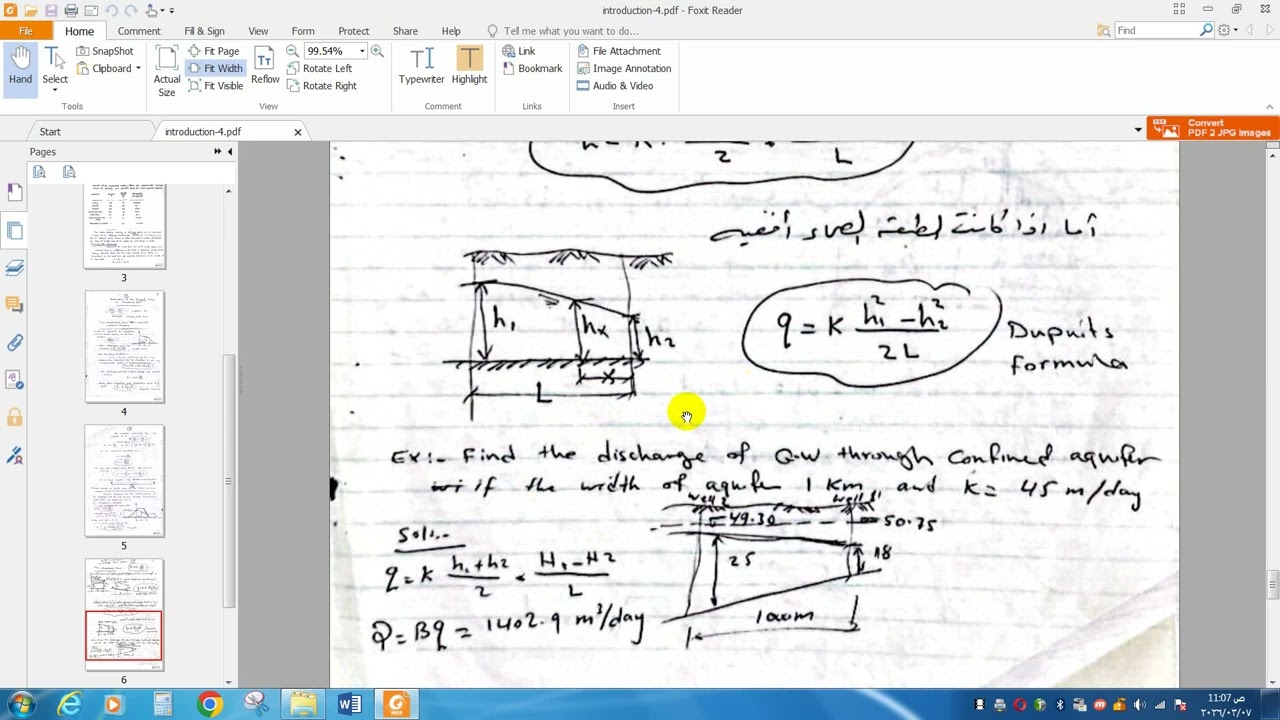Rotate the page left
Image resolution: width=1280 pixels, height=720 pixels.
tap(319, 68)
